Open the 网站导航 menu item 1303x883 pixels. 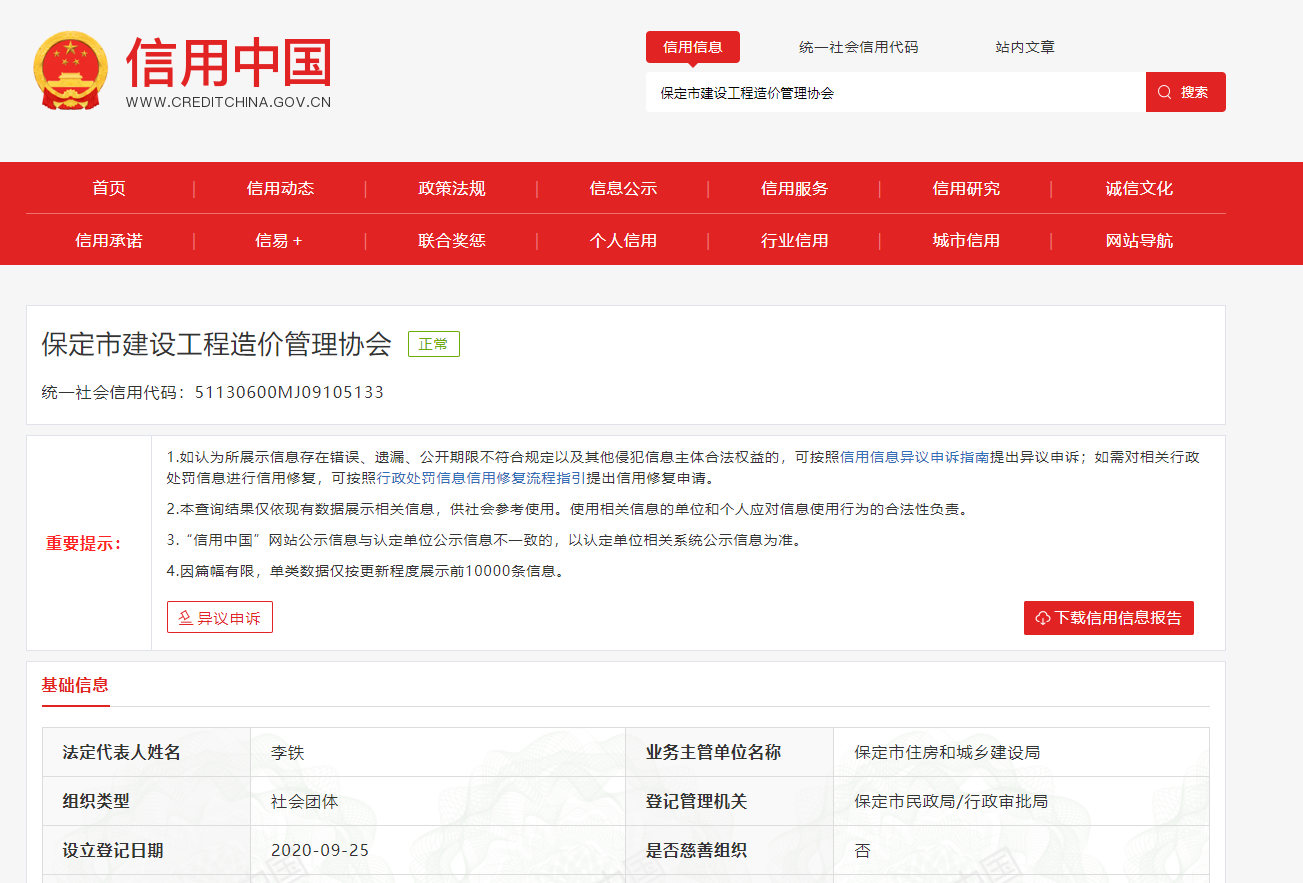pos(1139,240)
